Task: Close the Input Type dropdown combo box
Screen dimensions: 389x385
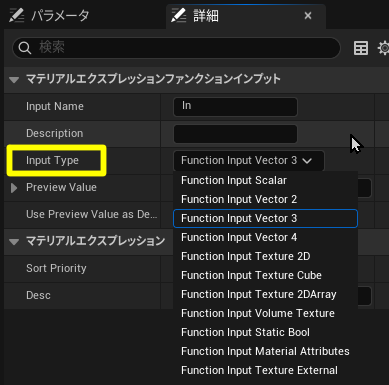Action: tap(249, 161)
